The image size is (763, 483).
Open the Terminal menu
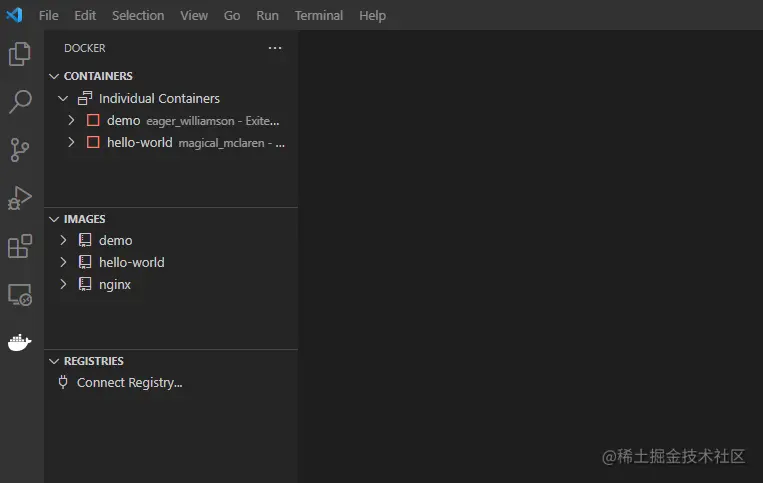319,16
